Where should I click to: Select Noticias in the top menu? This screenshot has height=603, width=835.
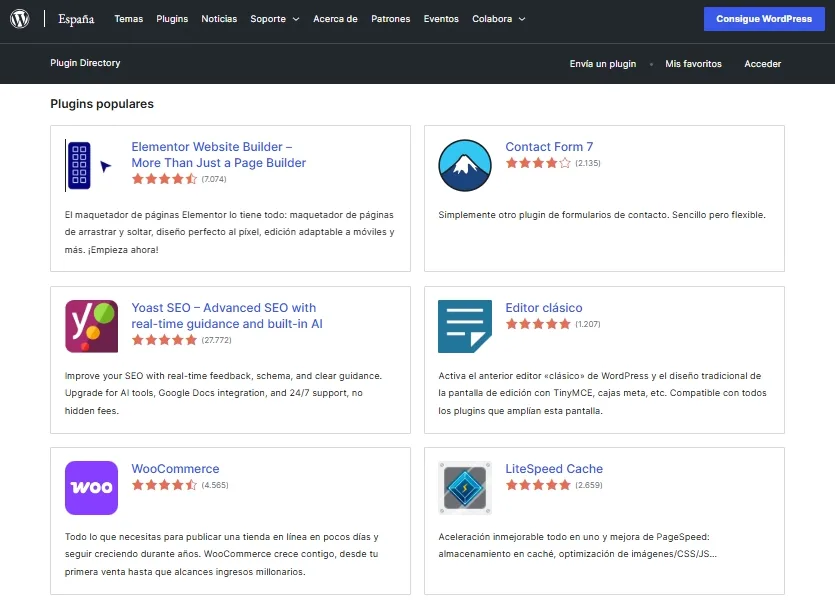pos(219,19)
